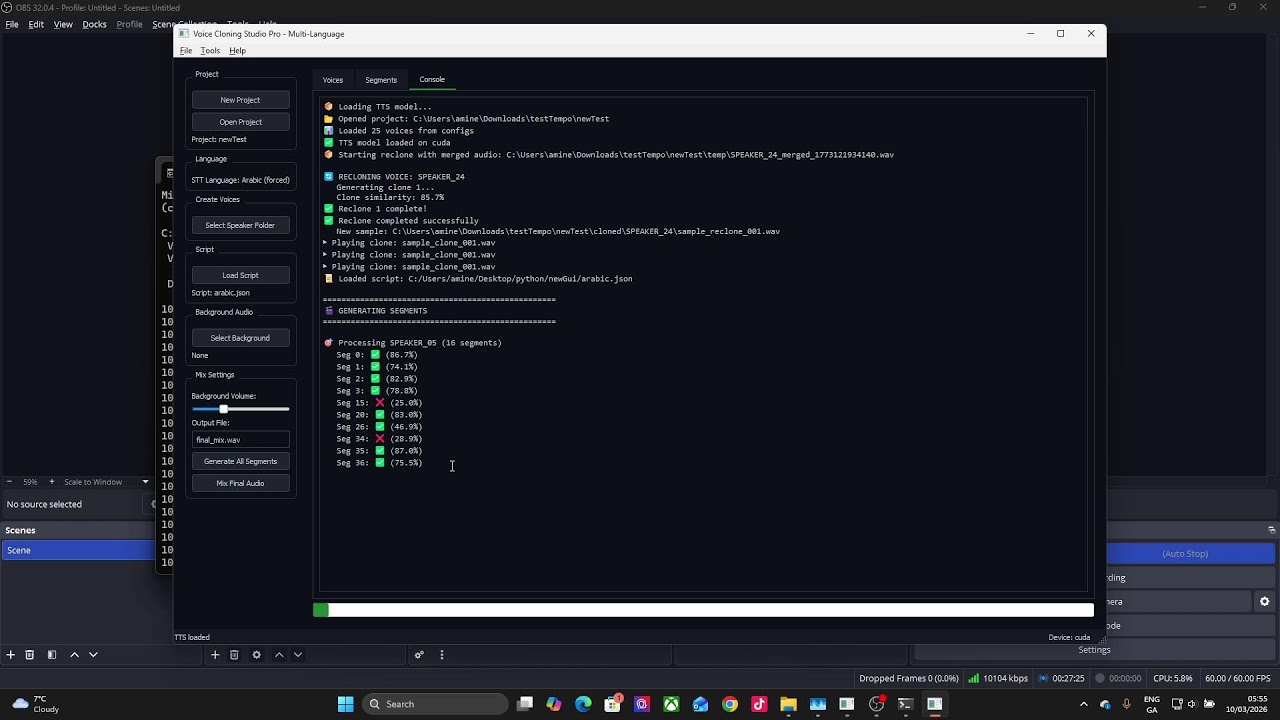Open the weather widget showing 7°C Cloudy

(x=36, y=704)
